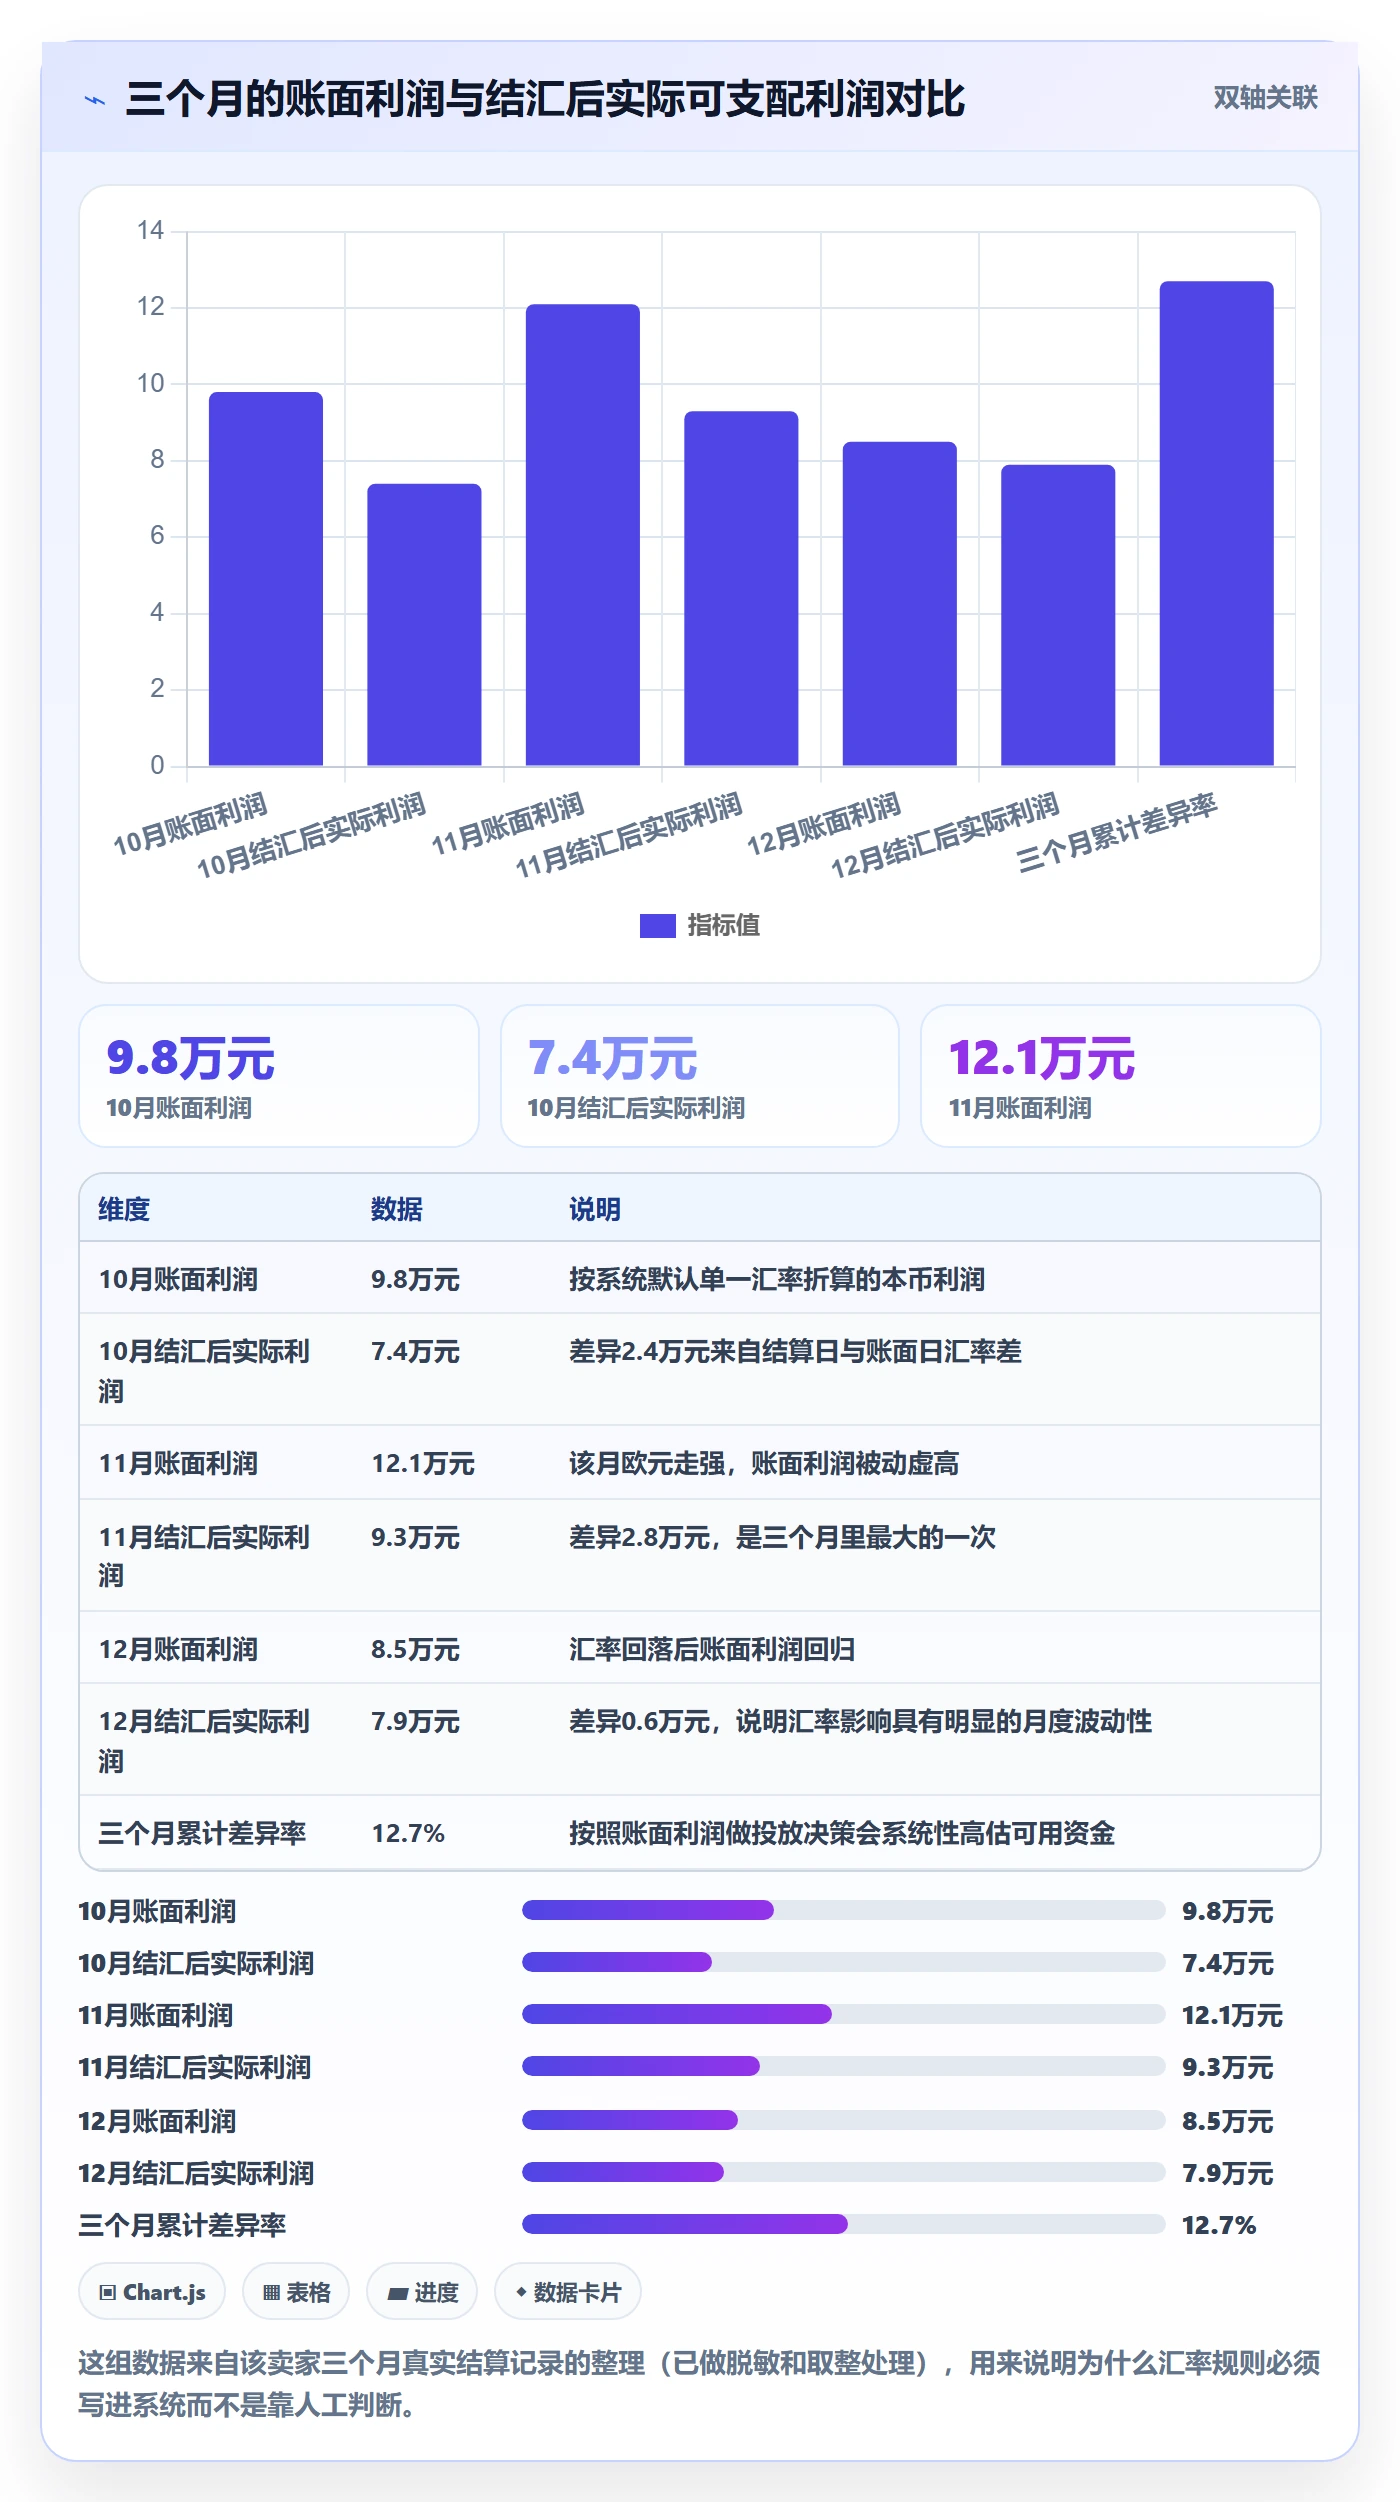1400x2502 pixels.
Task: Click text 该月欧元走强，账面利润被动虚高
Action: 764,1463
